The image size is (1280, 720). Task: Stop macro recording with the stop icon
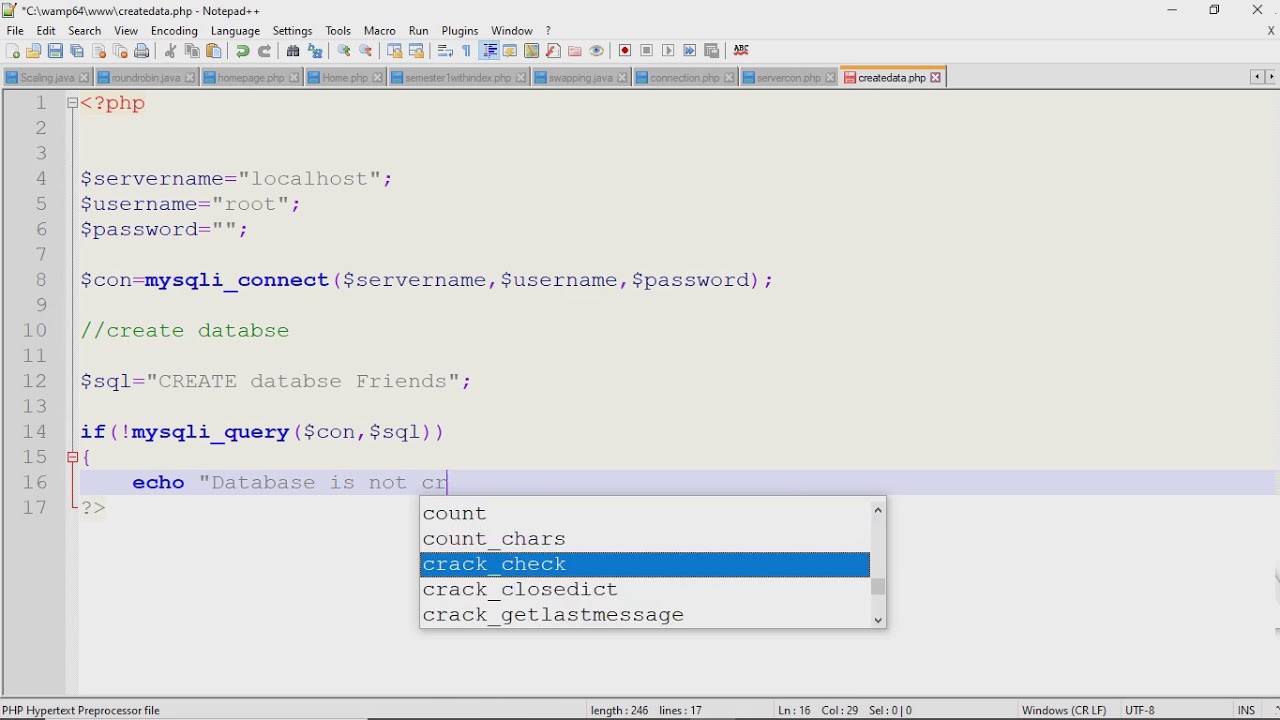pos(646,51)
